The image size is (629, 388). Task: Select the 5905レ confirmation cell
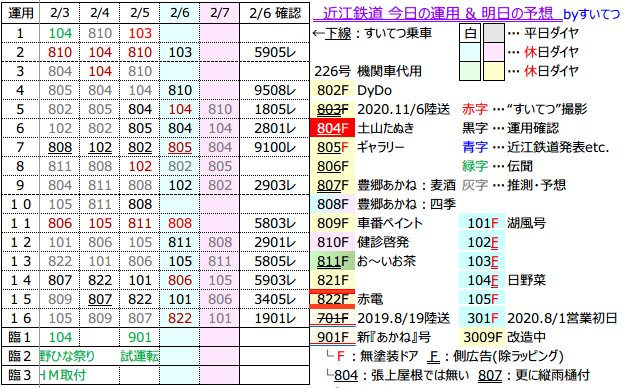click(x=275, y=52)
